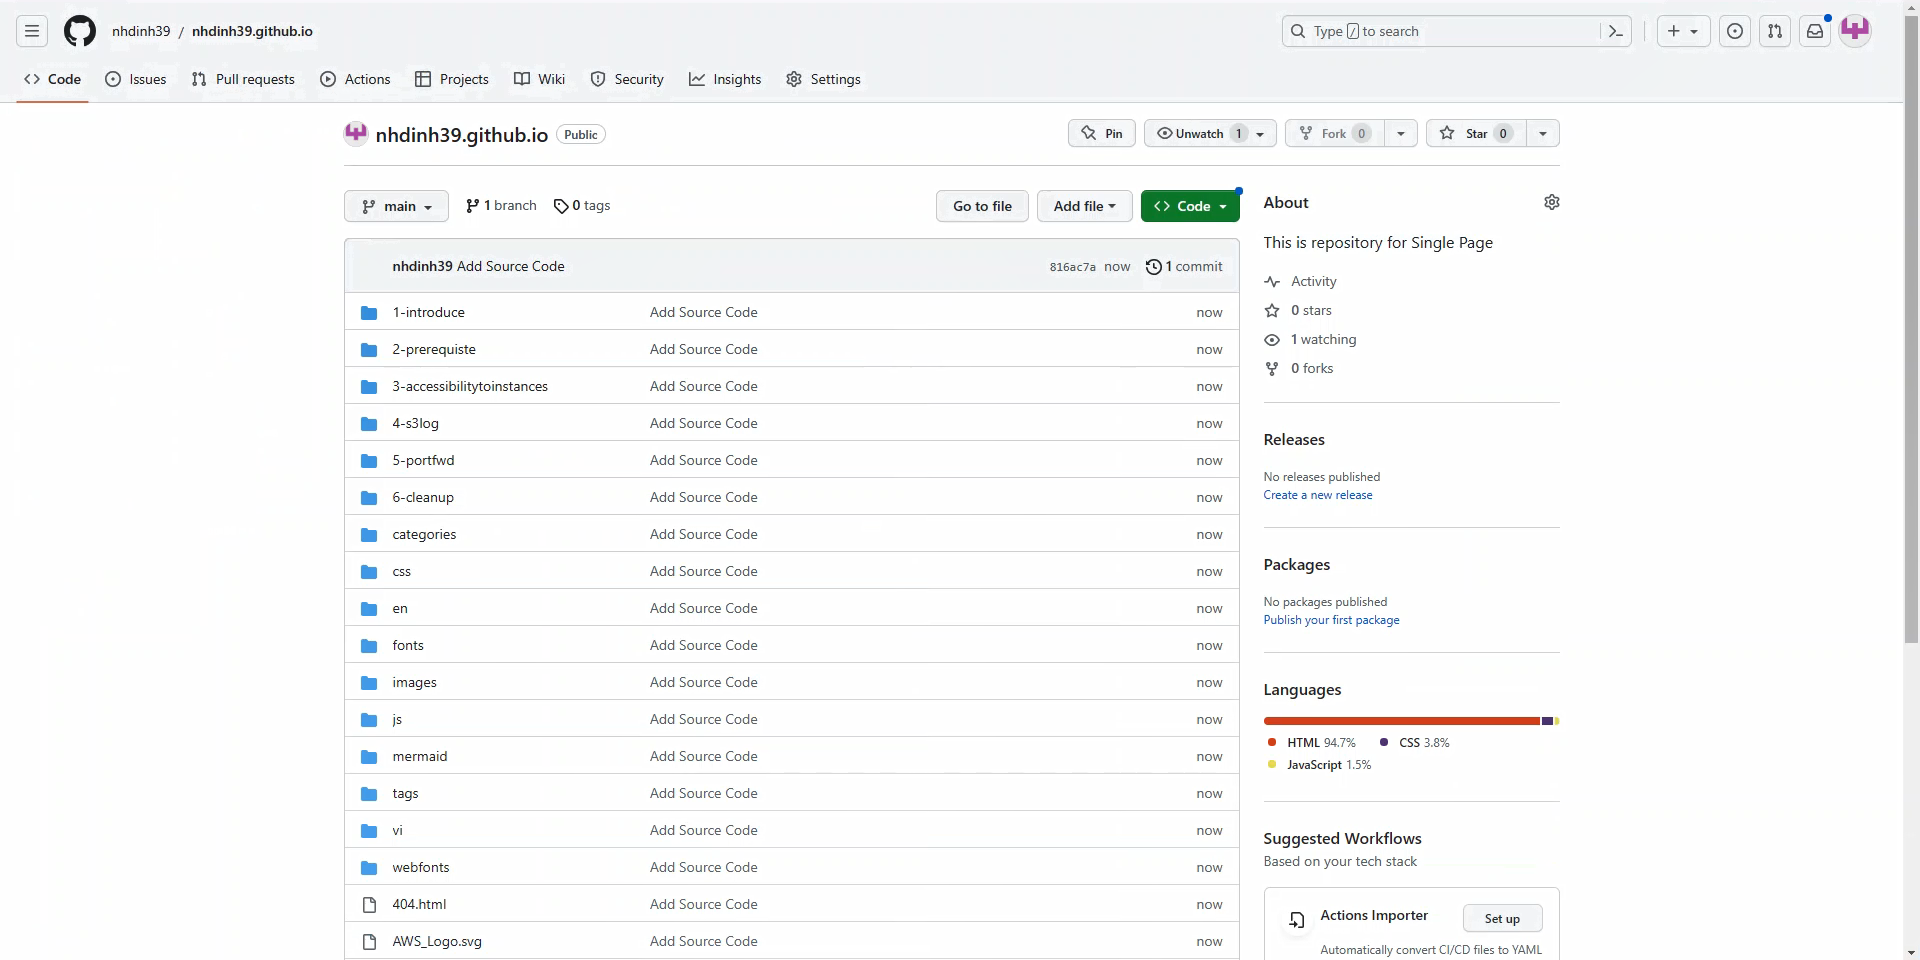Switch to the Pull requests tab

click(243, 79)
